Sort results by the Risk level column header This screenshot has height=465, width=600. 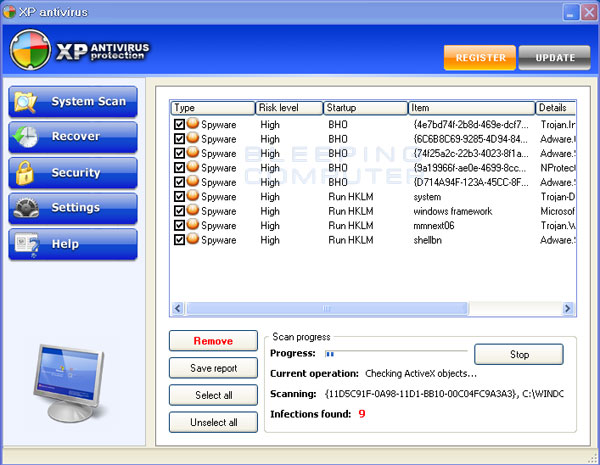[x=289, y=108]
